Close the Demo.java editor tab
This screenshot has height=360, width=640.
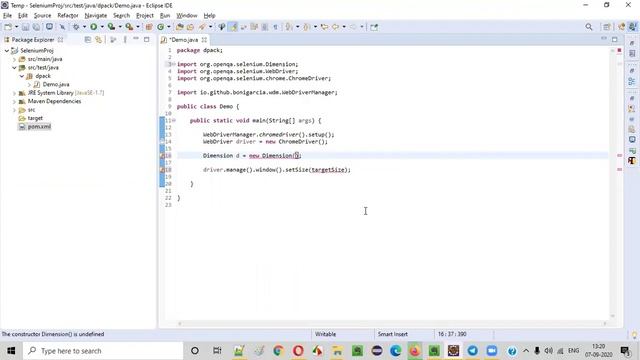204,40
